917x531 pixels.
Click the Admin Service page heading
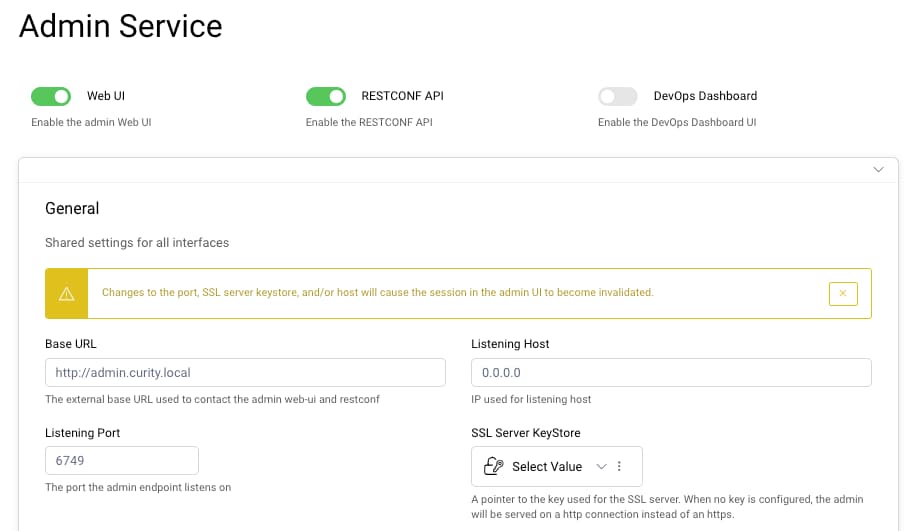tap(121, 26)
